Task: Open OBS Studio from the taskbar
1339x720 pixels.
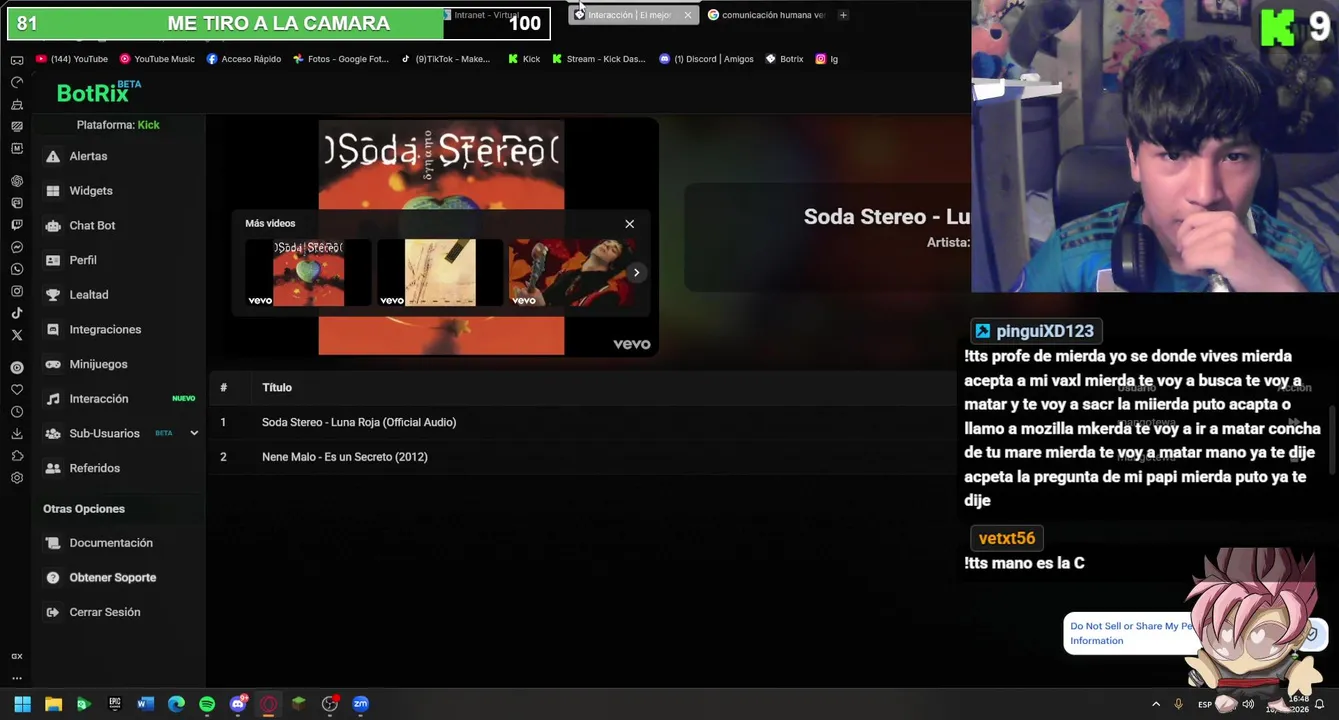Action: click(x=330, y=704)
